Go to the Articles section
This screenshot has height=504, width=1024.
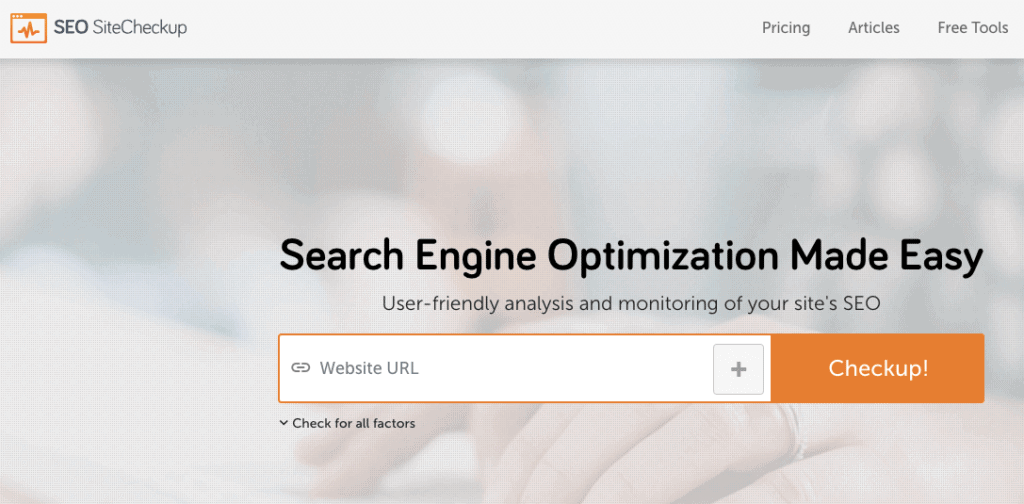point(874,28)
